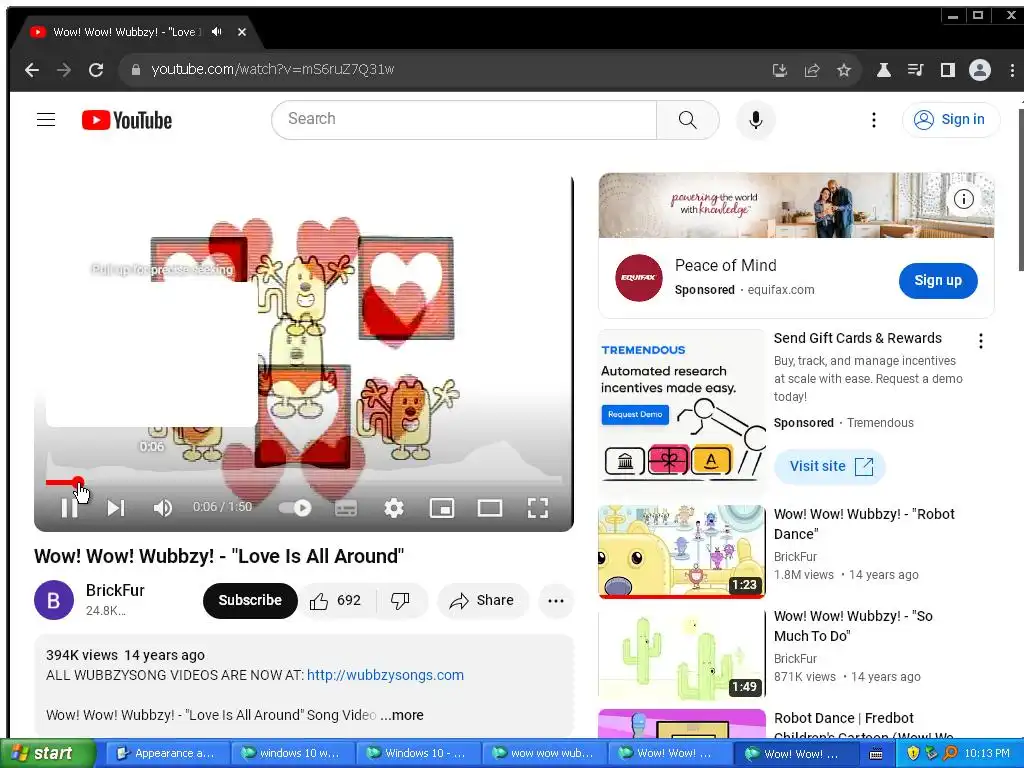Enable theater mode

[x=490, y=508]
